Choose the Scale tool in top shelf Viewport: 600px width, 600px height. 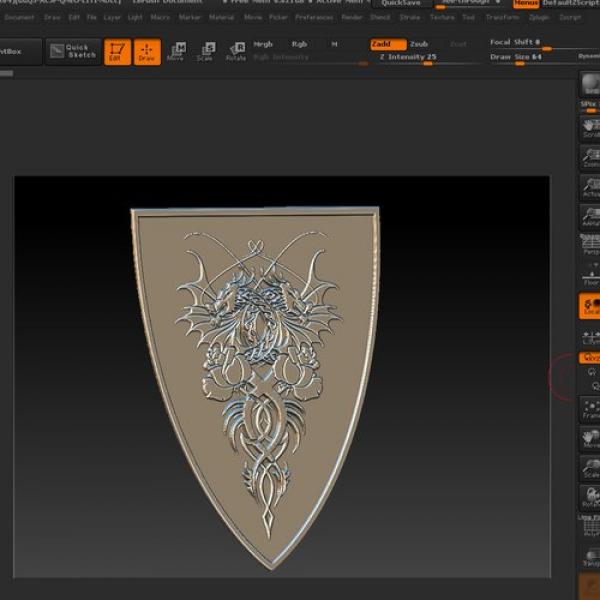coord(205,52)
